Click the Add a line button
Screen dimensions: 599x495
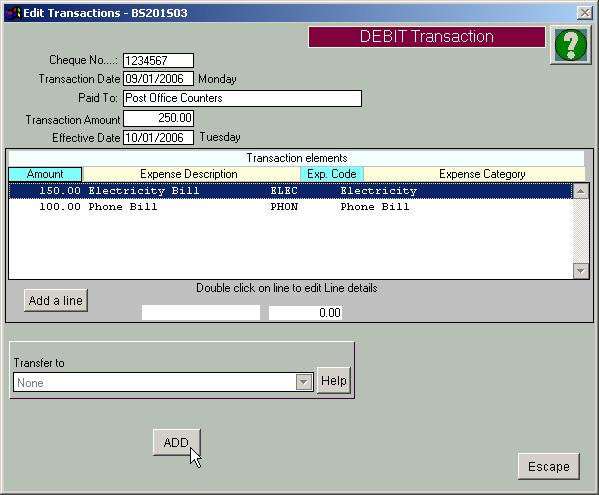[56, 301]
